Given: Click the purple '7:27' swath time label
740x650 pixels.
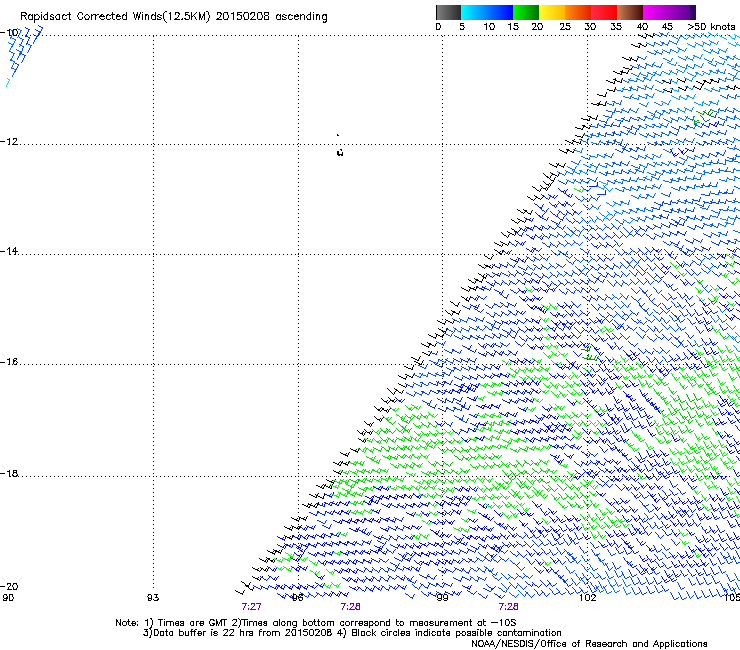Looking at the screenshot, I should tap(251, 607).
